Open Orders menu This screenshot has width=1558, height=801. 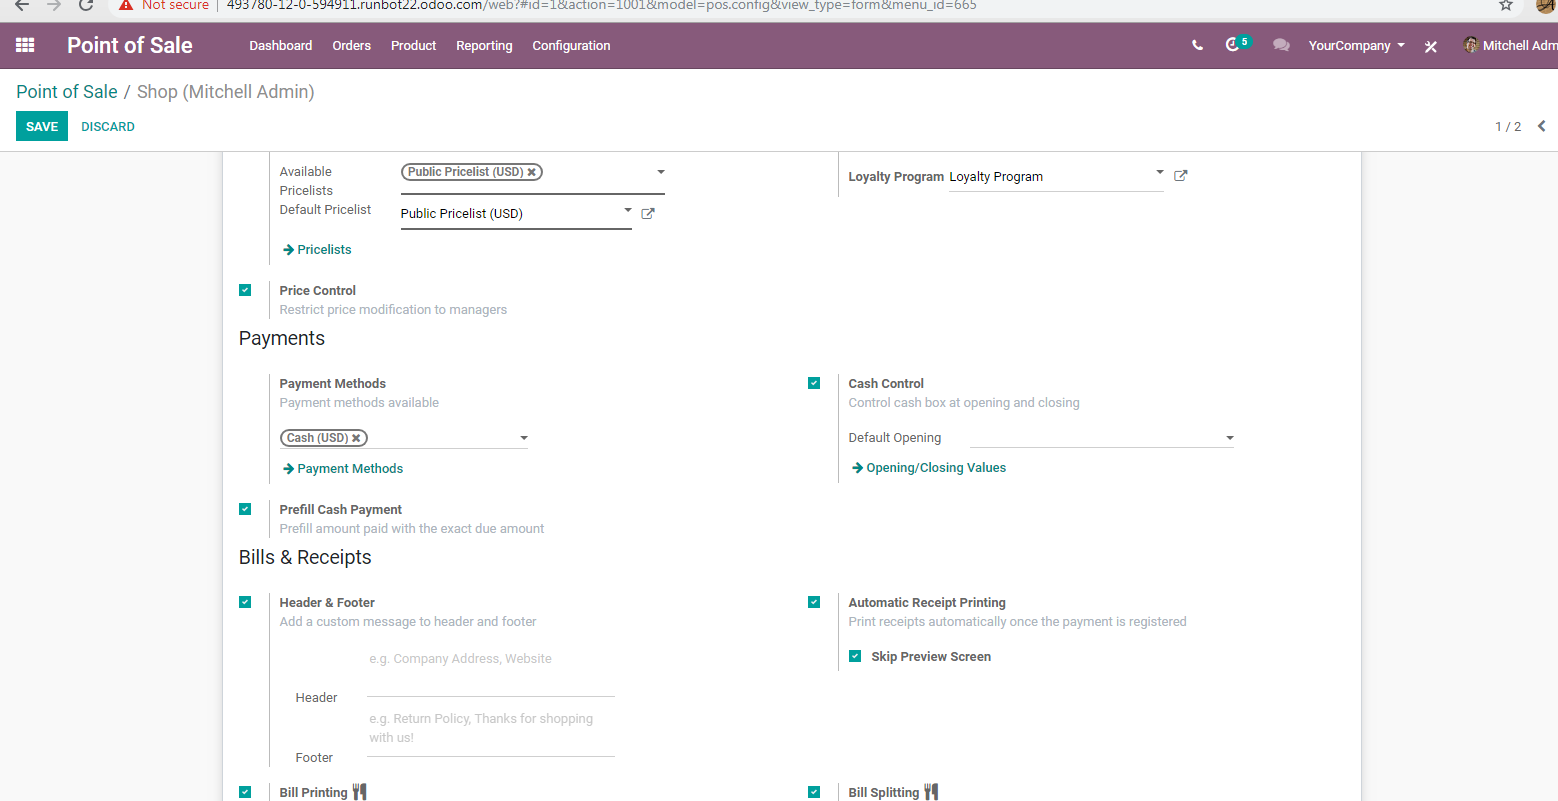pyautogui.click(x=352, y=45)
